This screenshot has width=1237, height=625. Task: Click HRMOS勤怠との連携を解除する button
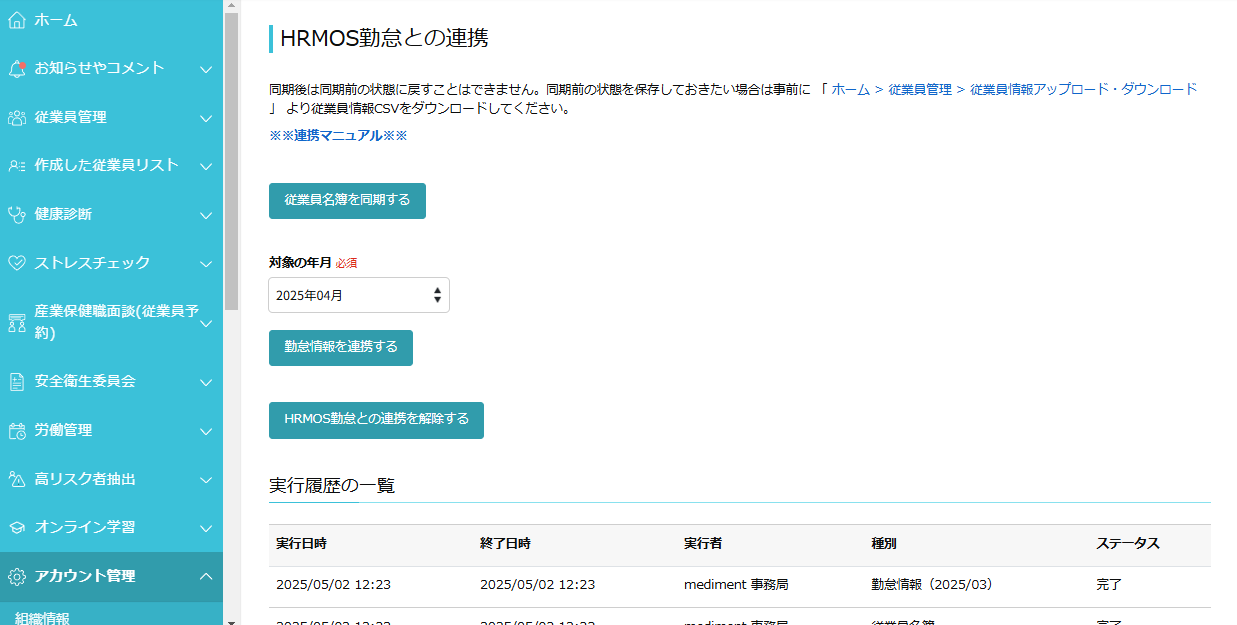click(376, 420)
